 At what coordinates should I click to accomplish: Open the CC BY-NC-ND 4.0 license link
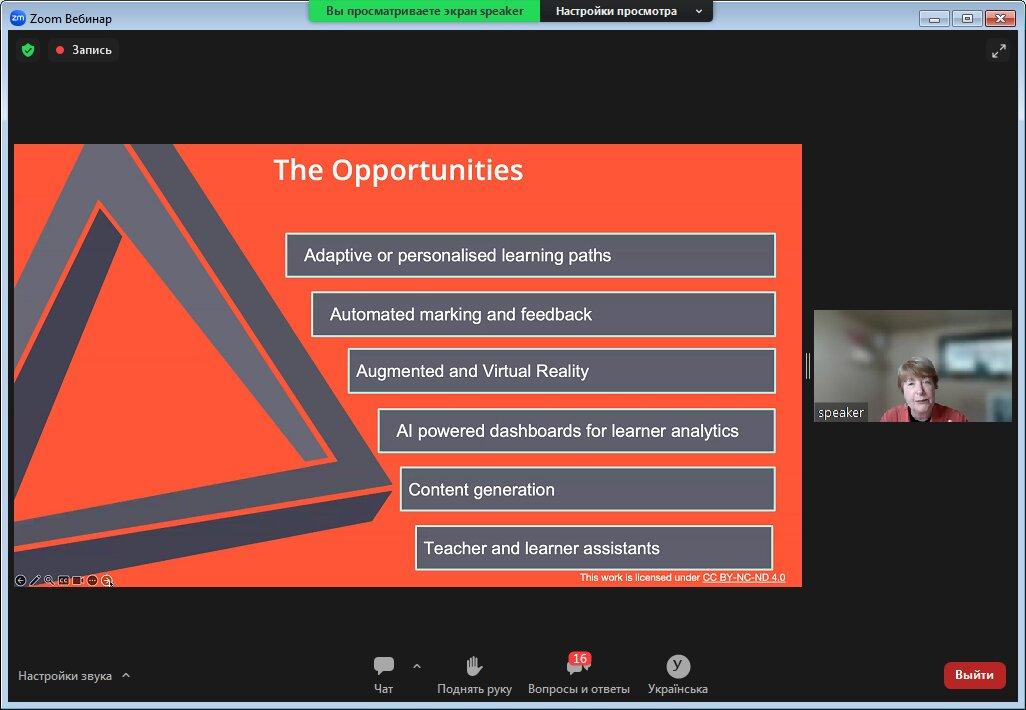(743, 577)
